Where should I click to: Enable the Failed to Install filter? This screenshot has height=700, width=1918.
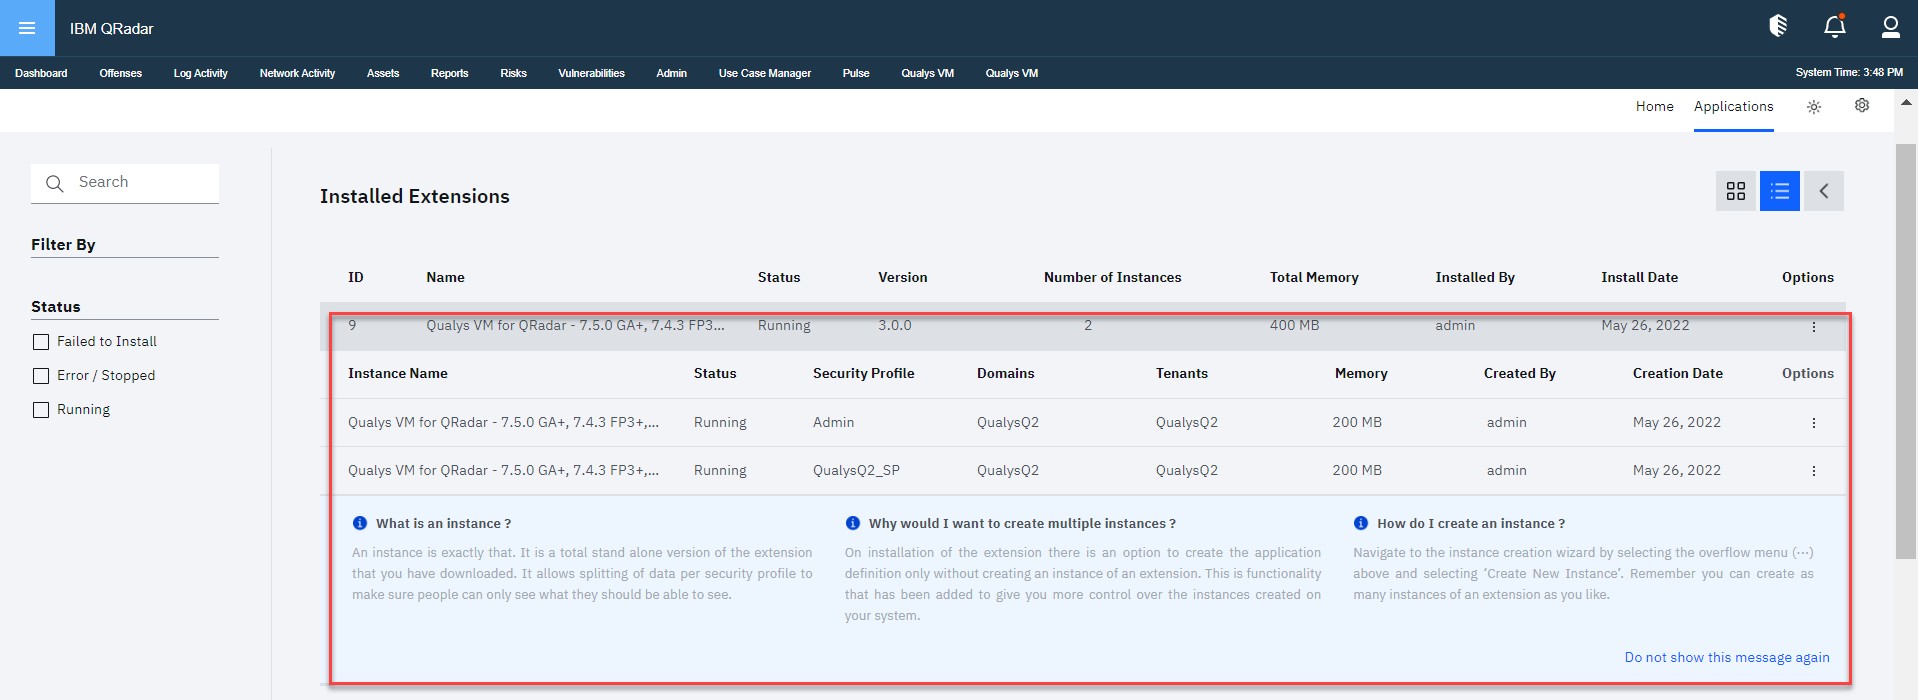[x=41, y=342]
